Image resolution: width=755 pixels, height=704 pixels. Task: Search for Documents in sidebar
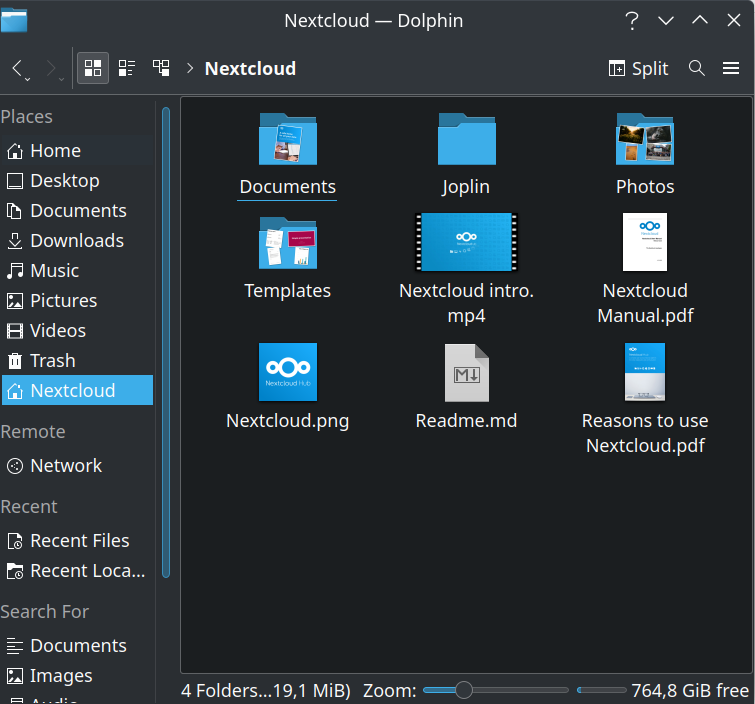coord(77,646)
